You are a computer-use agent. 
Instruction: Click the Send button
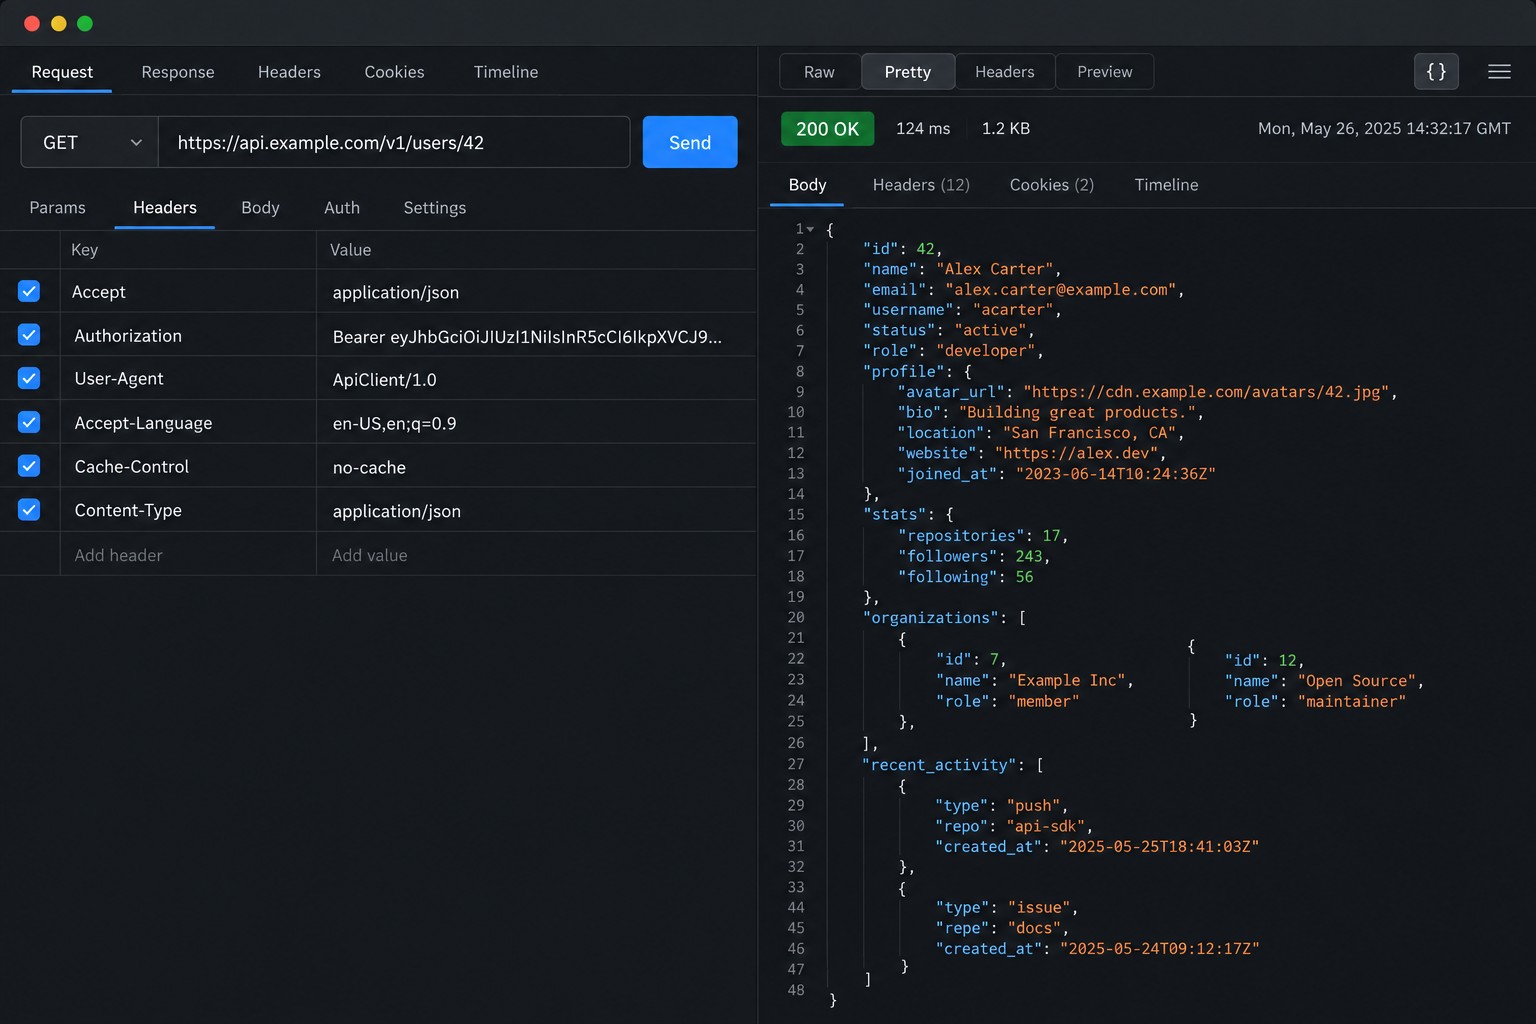[x=690, y=142]
